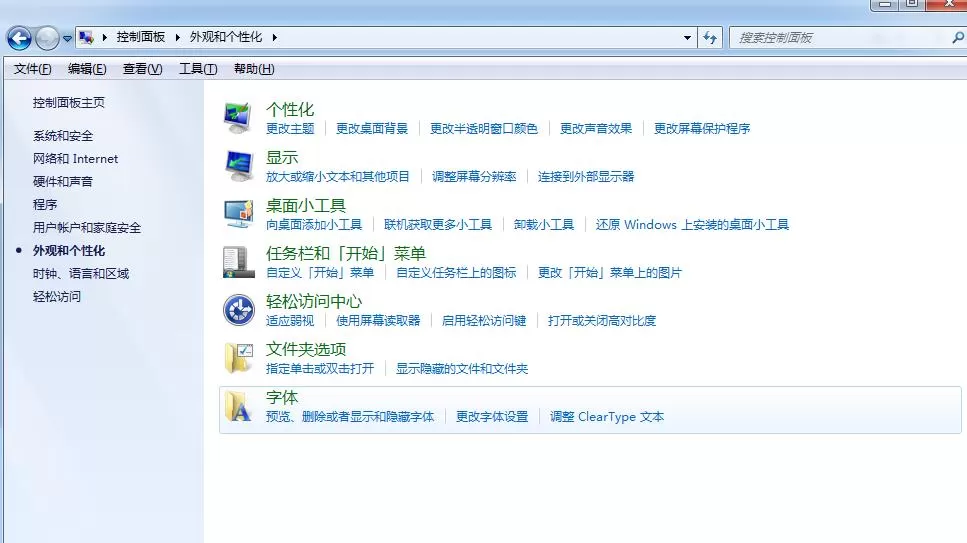
Task: Open 轻松访问中心 heading link
Action: [x=314, y=302]
